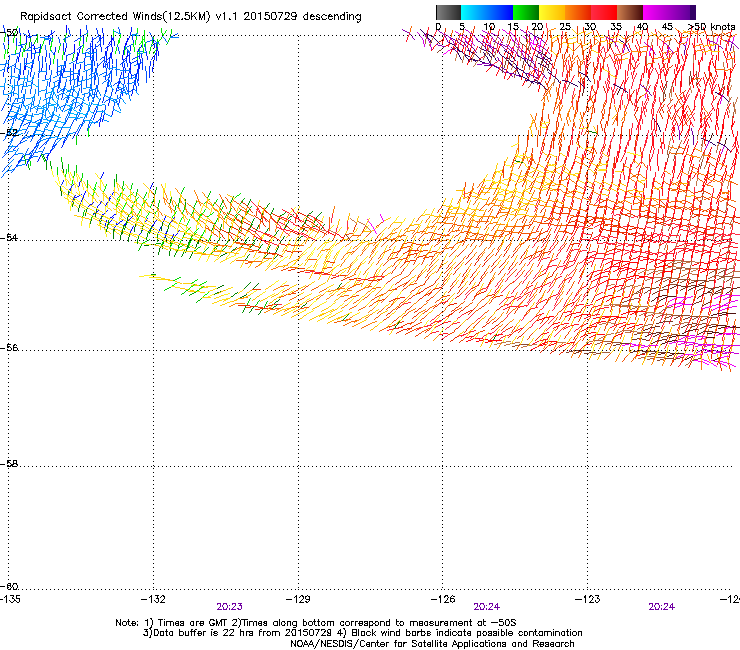Click the -129 longitude axis label

tap(298, 599)
